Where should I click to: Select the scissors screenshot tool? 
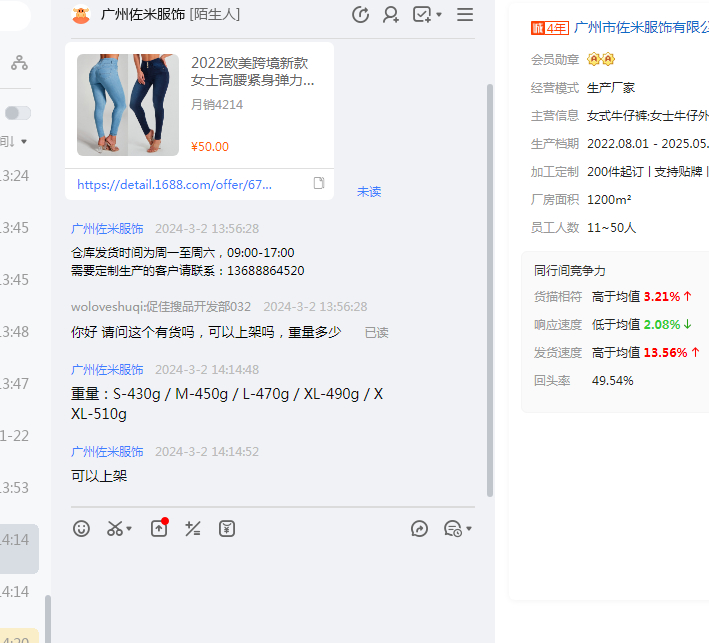(115, 529)
